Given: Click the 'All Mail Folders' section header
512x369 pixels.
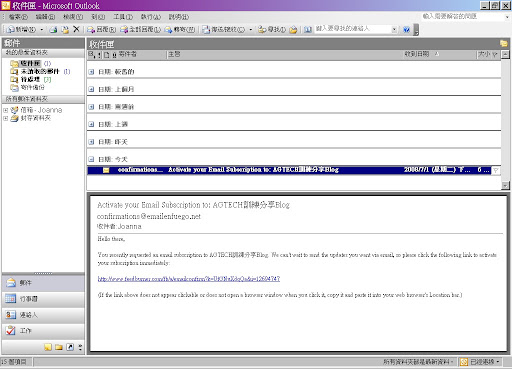Looking at the screenshot, I should click(43, 99).
